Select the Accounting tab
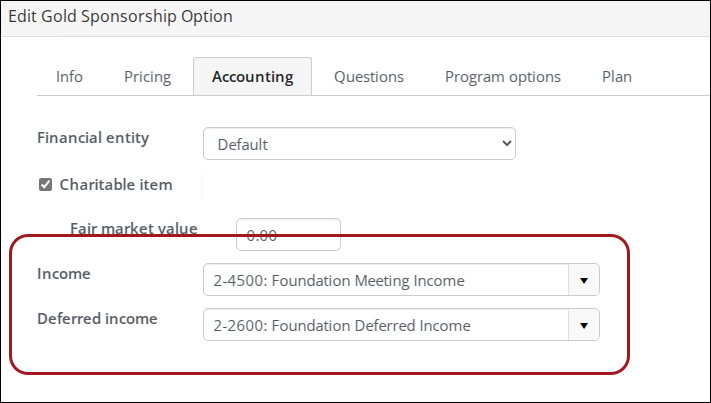Screen dimensions: 711x403 point(252,77)
